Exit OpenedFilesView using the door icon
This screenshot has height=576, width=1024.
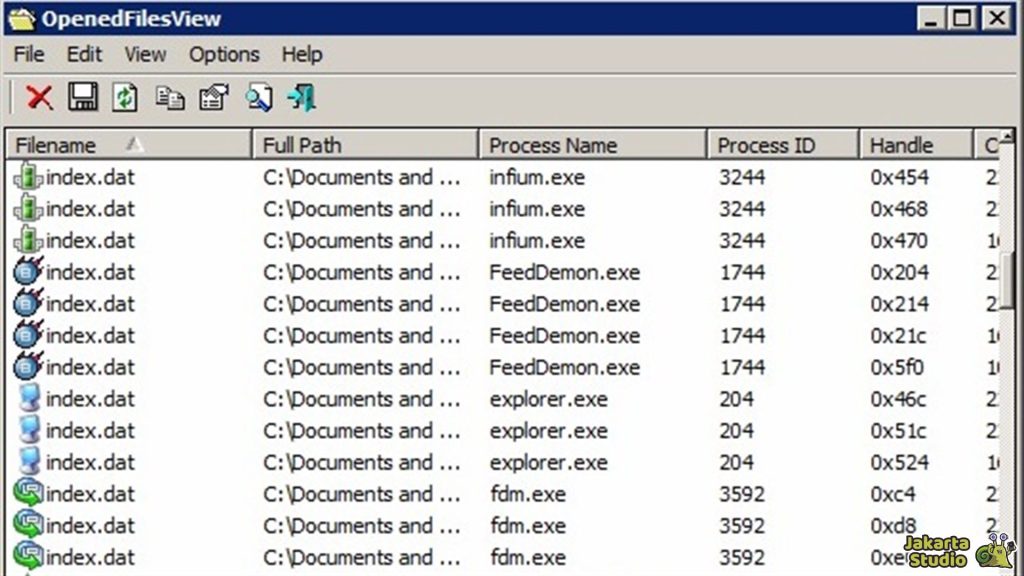(301, 97)
